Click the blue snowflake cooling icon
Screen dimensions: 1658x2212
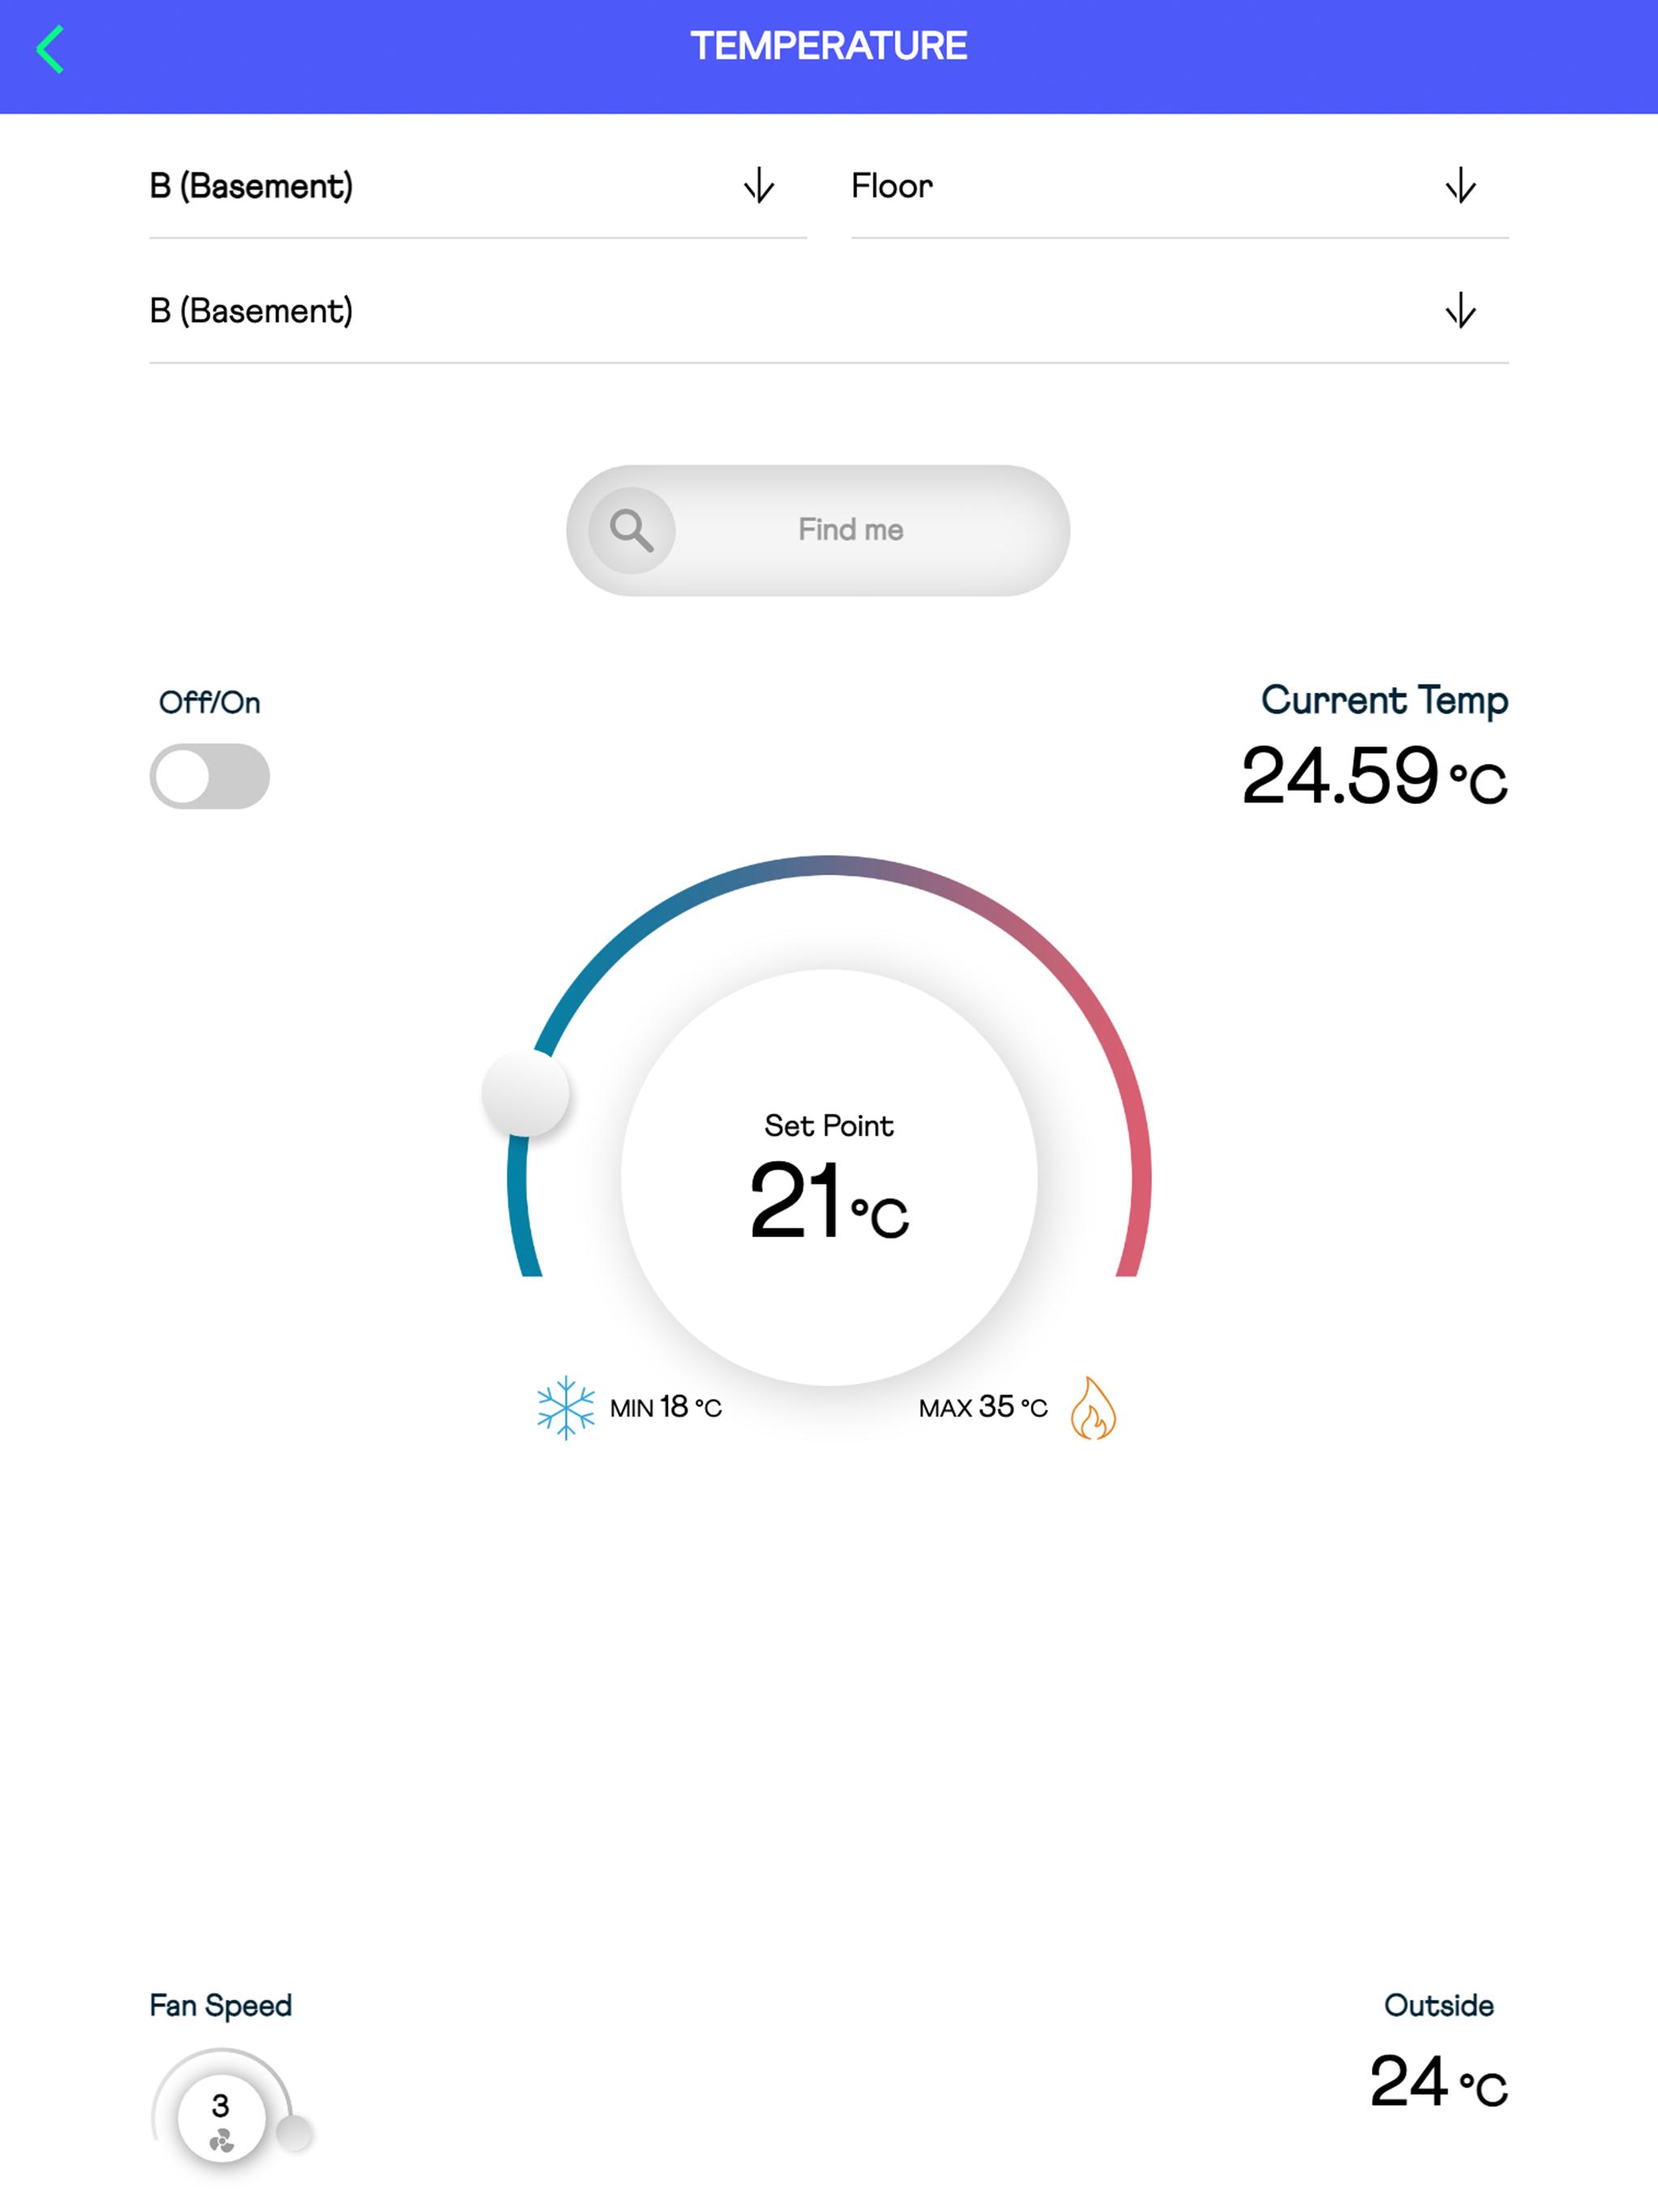click(x=565, y=1407)
